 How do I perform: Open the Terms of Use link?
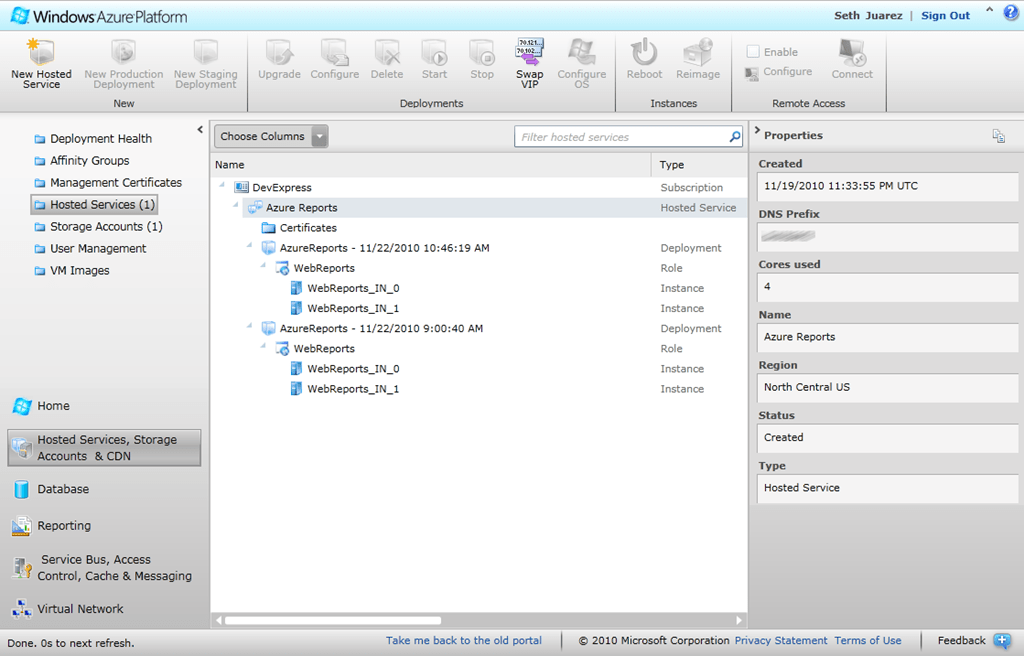(x=867, y=640)
